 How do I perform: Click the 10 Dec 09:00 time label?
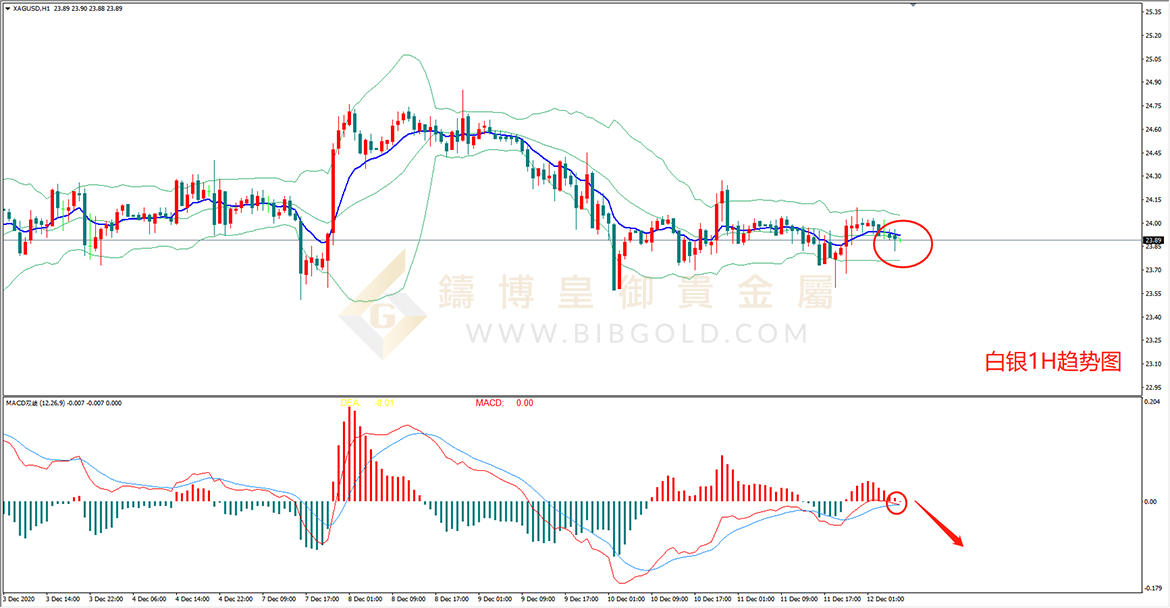669,599
